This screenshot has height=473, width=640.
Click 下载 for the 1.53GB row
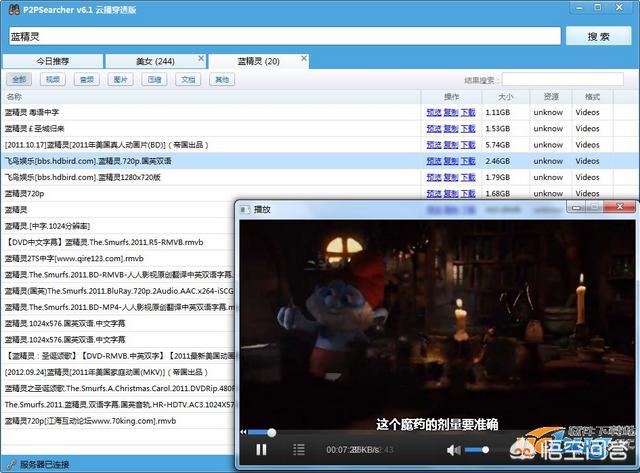[468, 129]
